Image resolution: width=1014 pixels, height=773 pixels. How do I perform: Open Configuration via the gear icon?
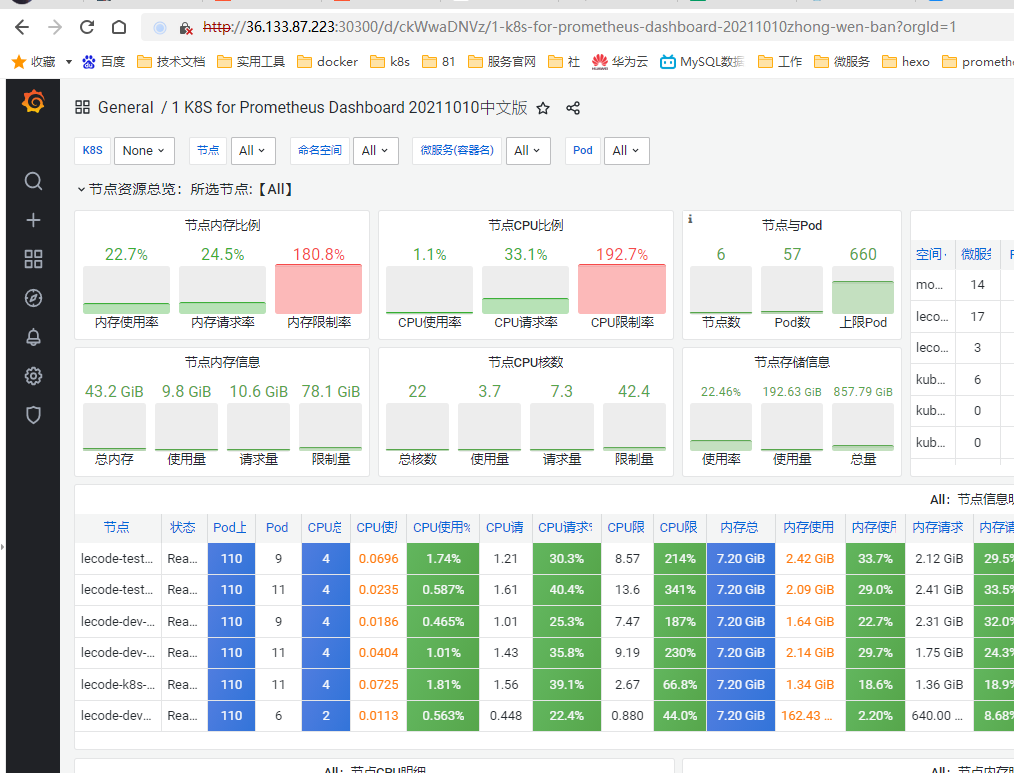coord(33,376)
